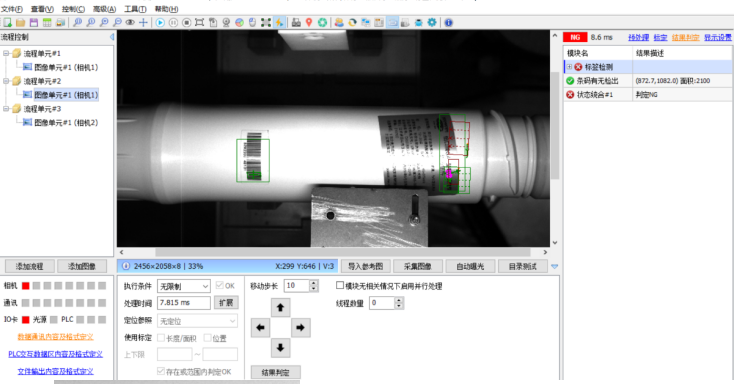Open the 执行条件 dropdown showing 无限制

(183, 286)
